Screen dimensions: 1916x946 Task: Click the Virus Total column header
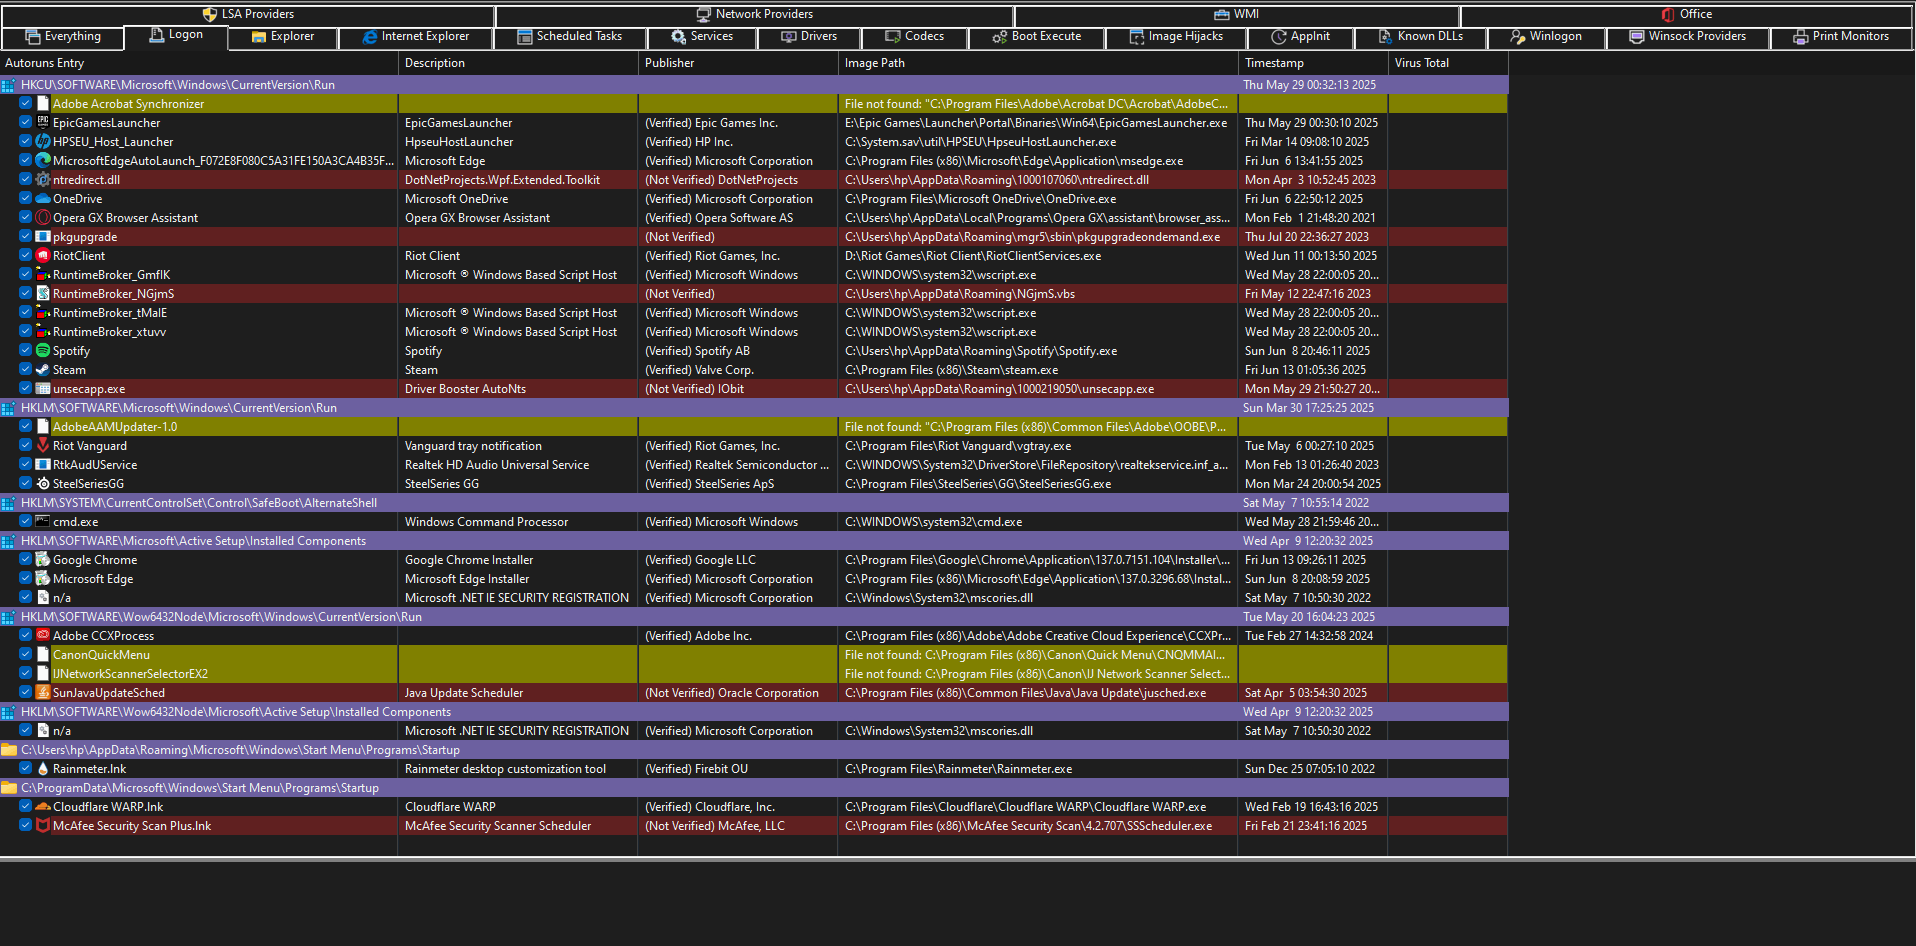1448,63
